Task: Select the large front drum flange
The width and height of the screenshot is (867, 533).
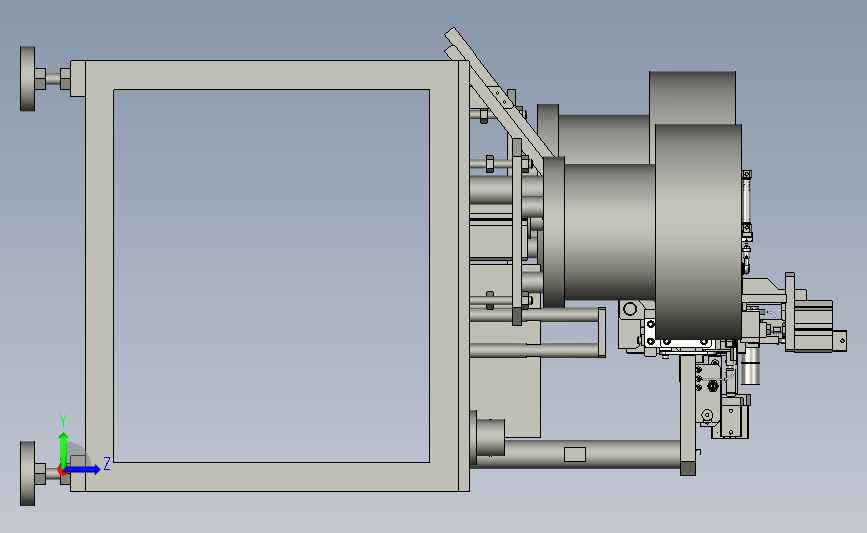Action: [x=698, y=232]
